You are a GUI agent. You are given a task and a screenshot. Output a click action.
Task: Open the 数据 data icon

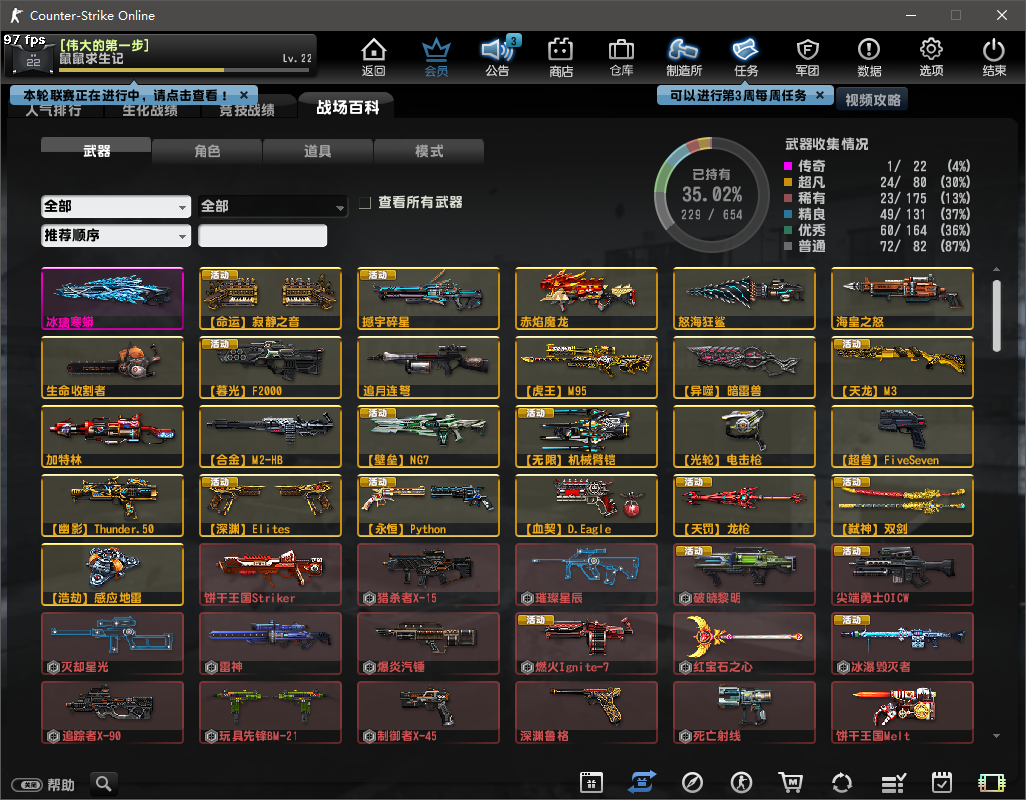pyautogui.click(x=869, y=58)
